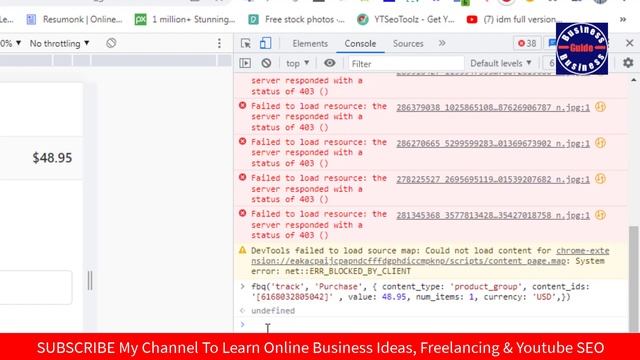Click the empty input box on the page

(x=36, y=287)
